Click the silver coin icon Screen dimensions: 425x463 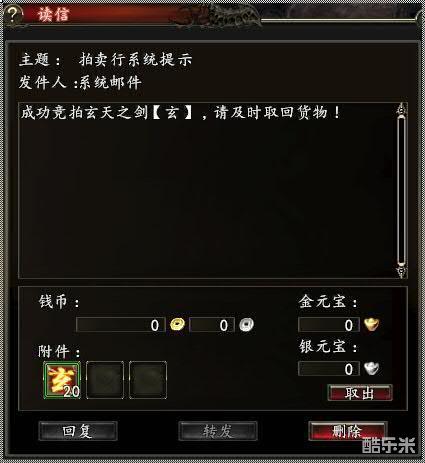click(x=246, y=324)
